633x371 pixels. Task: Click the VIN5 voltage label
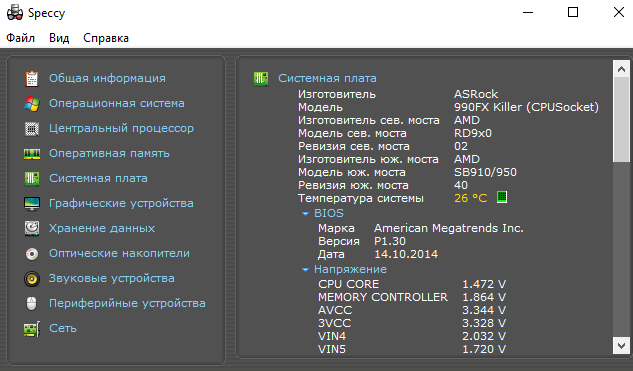[x=332, y=349]
